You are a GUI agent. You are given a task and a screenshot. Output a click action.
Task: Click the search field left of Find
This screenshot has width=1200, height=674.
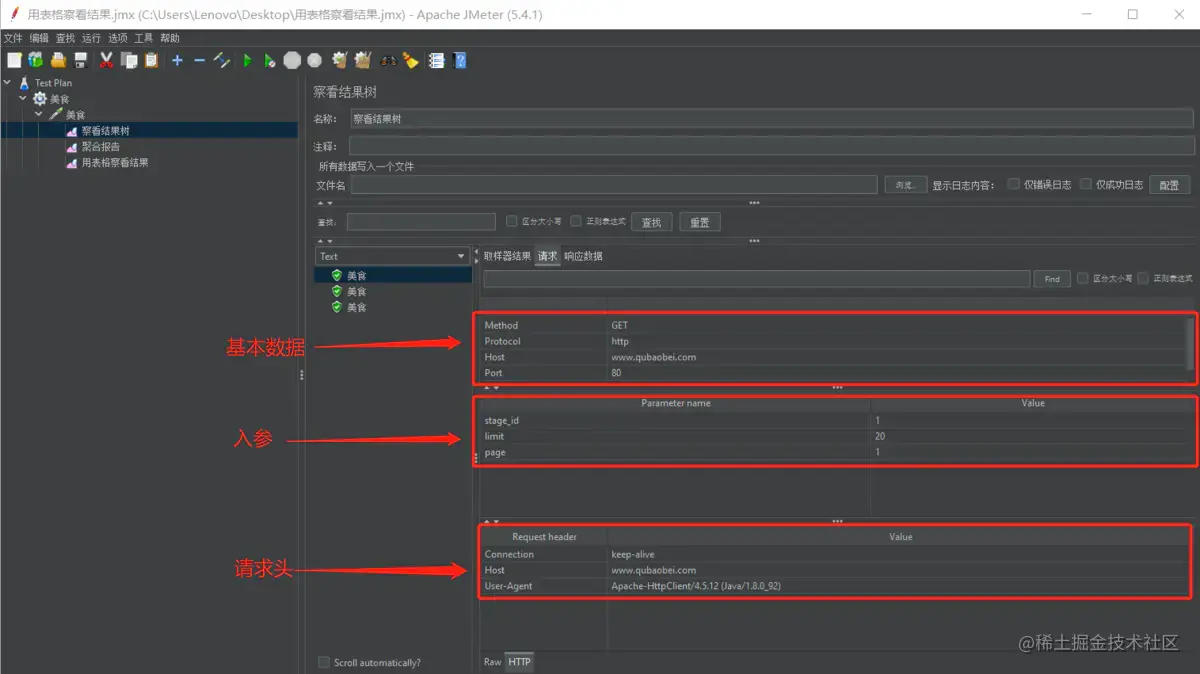[x=756, y=279]
